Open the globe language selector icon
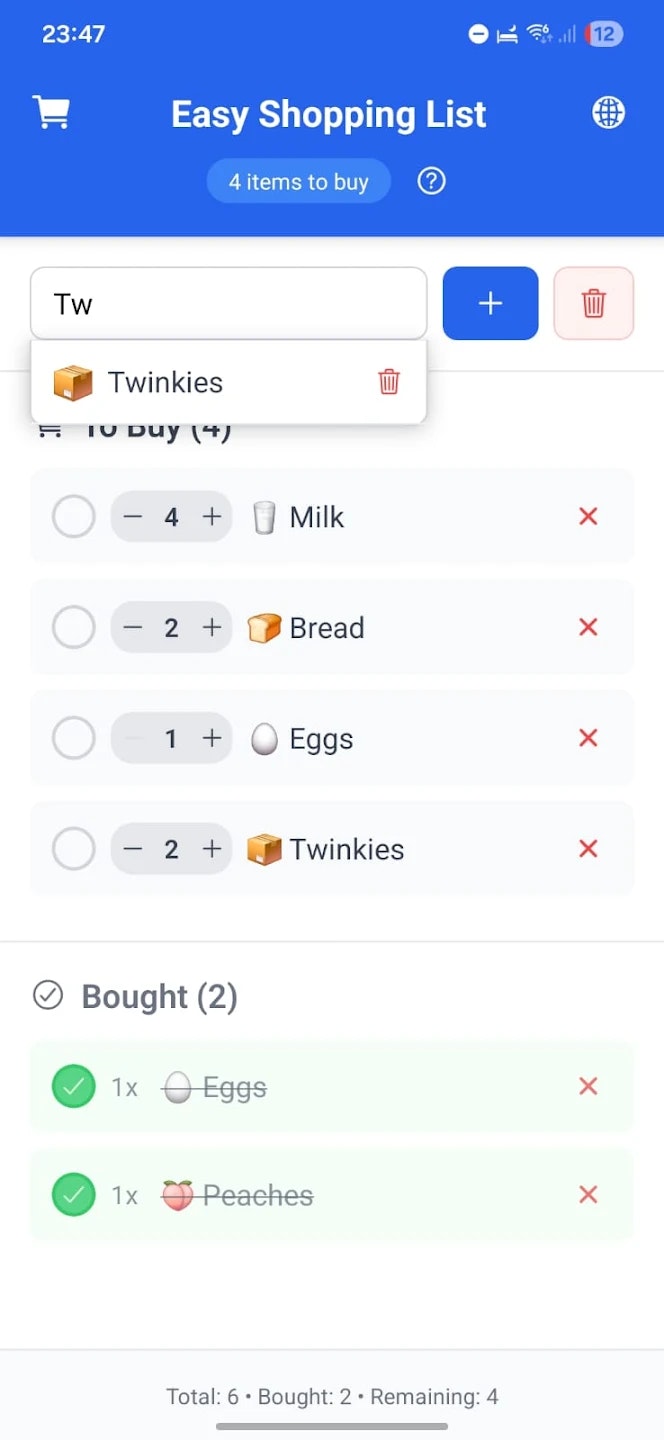This screenshot has height=1440, width=664. (608, 112)
